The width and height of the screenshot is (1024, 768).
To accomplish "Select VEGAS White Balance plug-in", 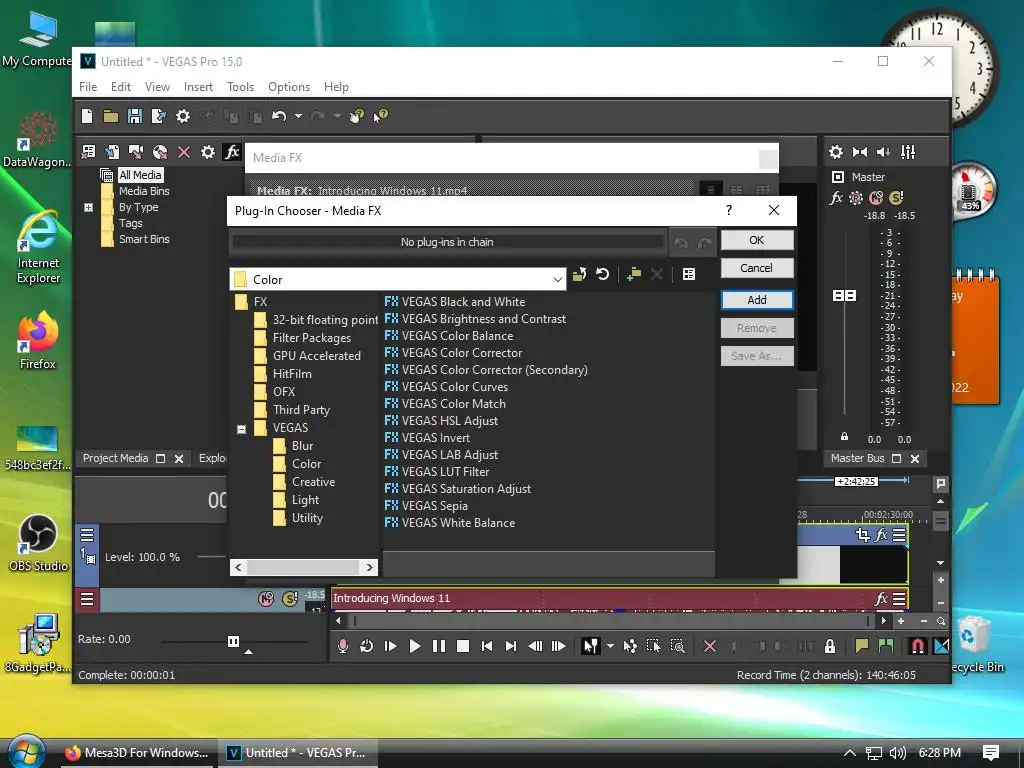I will click(450, 522).
